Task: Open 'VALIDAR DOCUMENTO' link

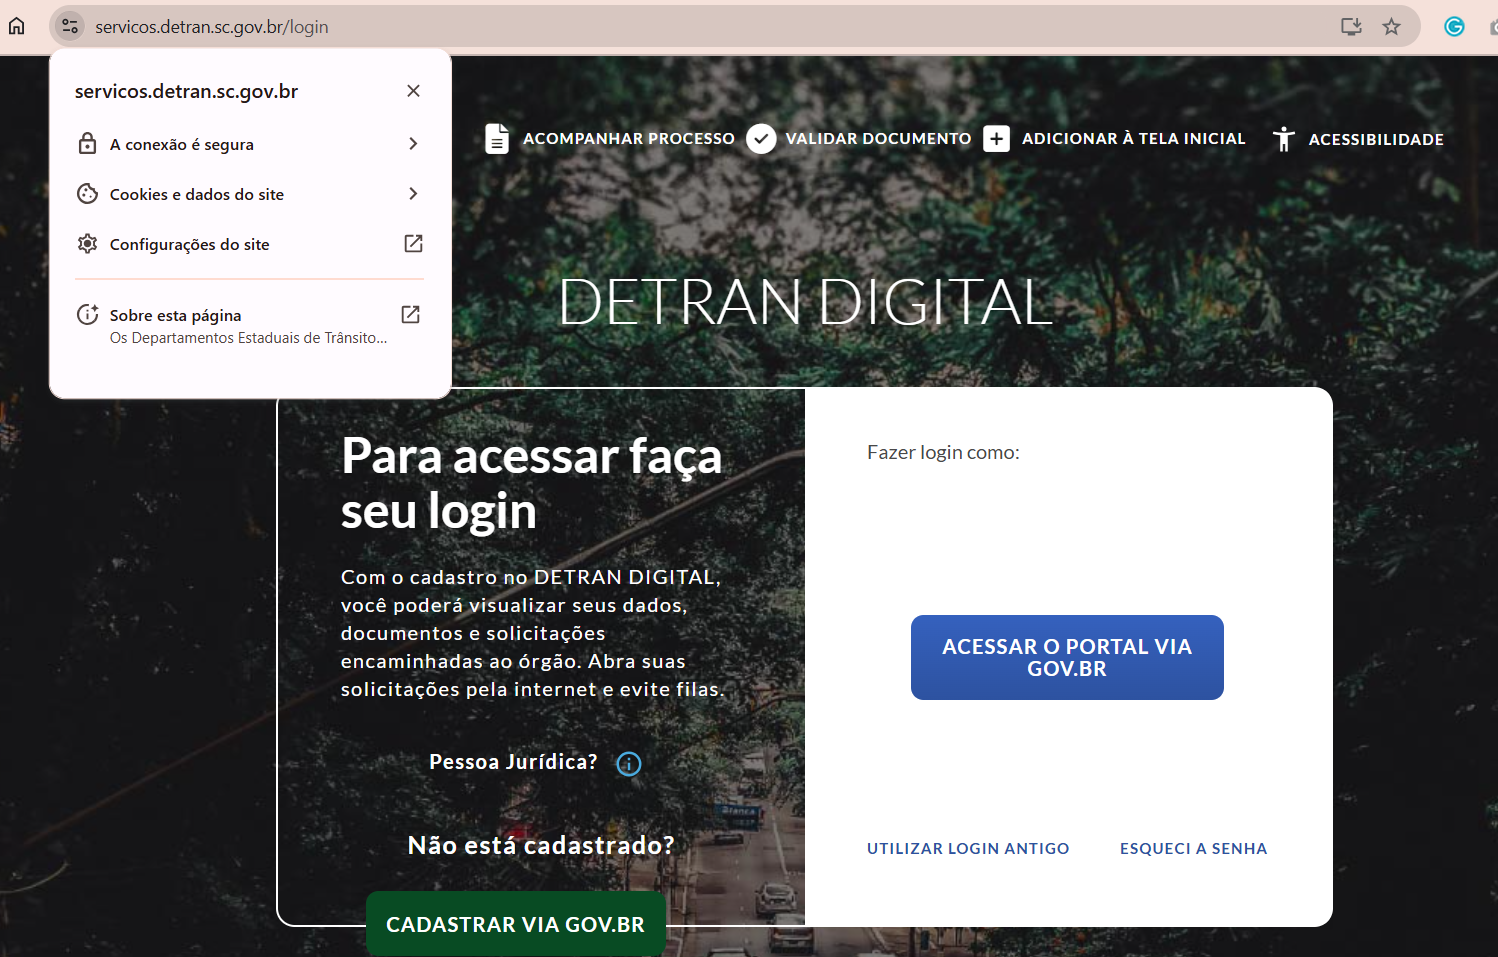Action: point(878,139)
